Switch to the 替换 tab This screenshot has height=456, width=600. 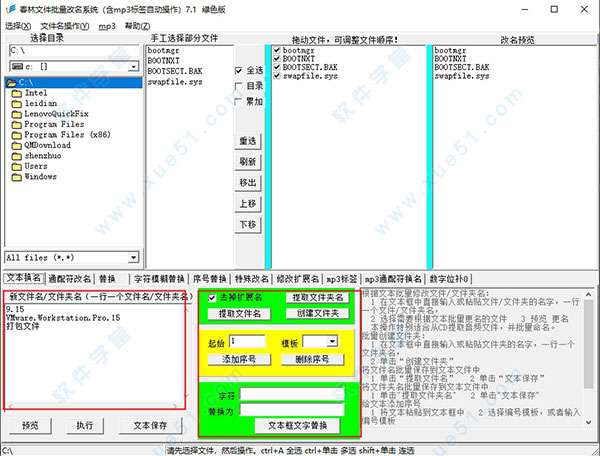(x=107, y=279)
